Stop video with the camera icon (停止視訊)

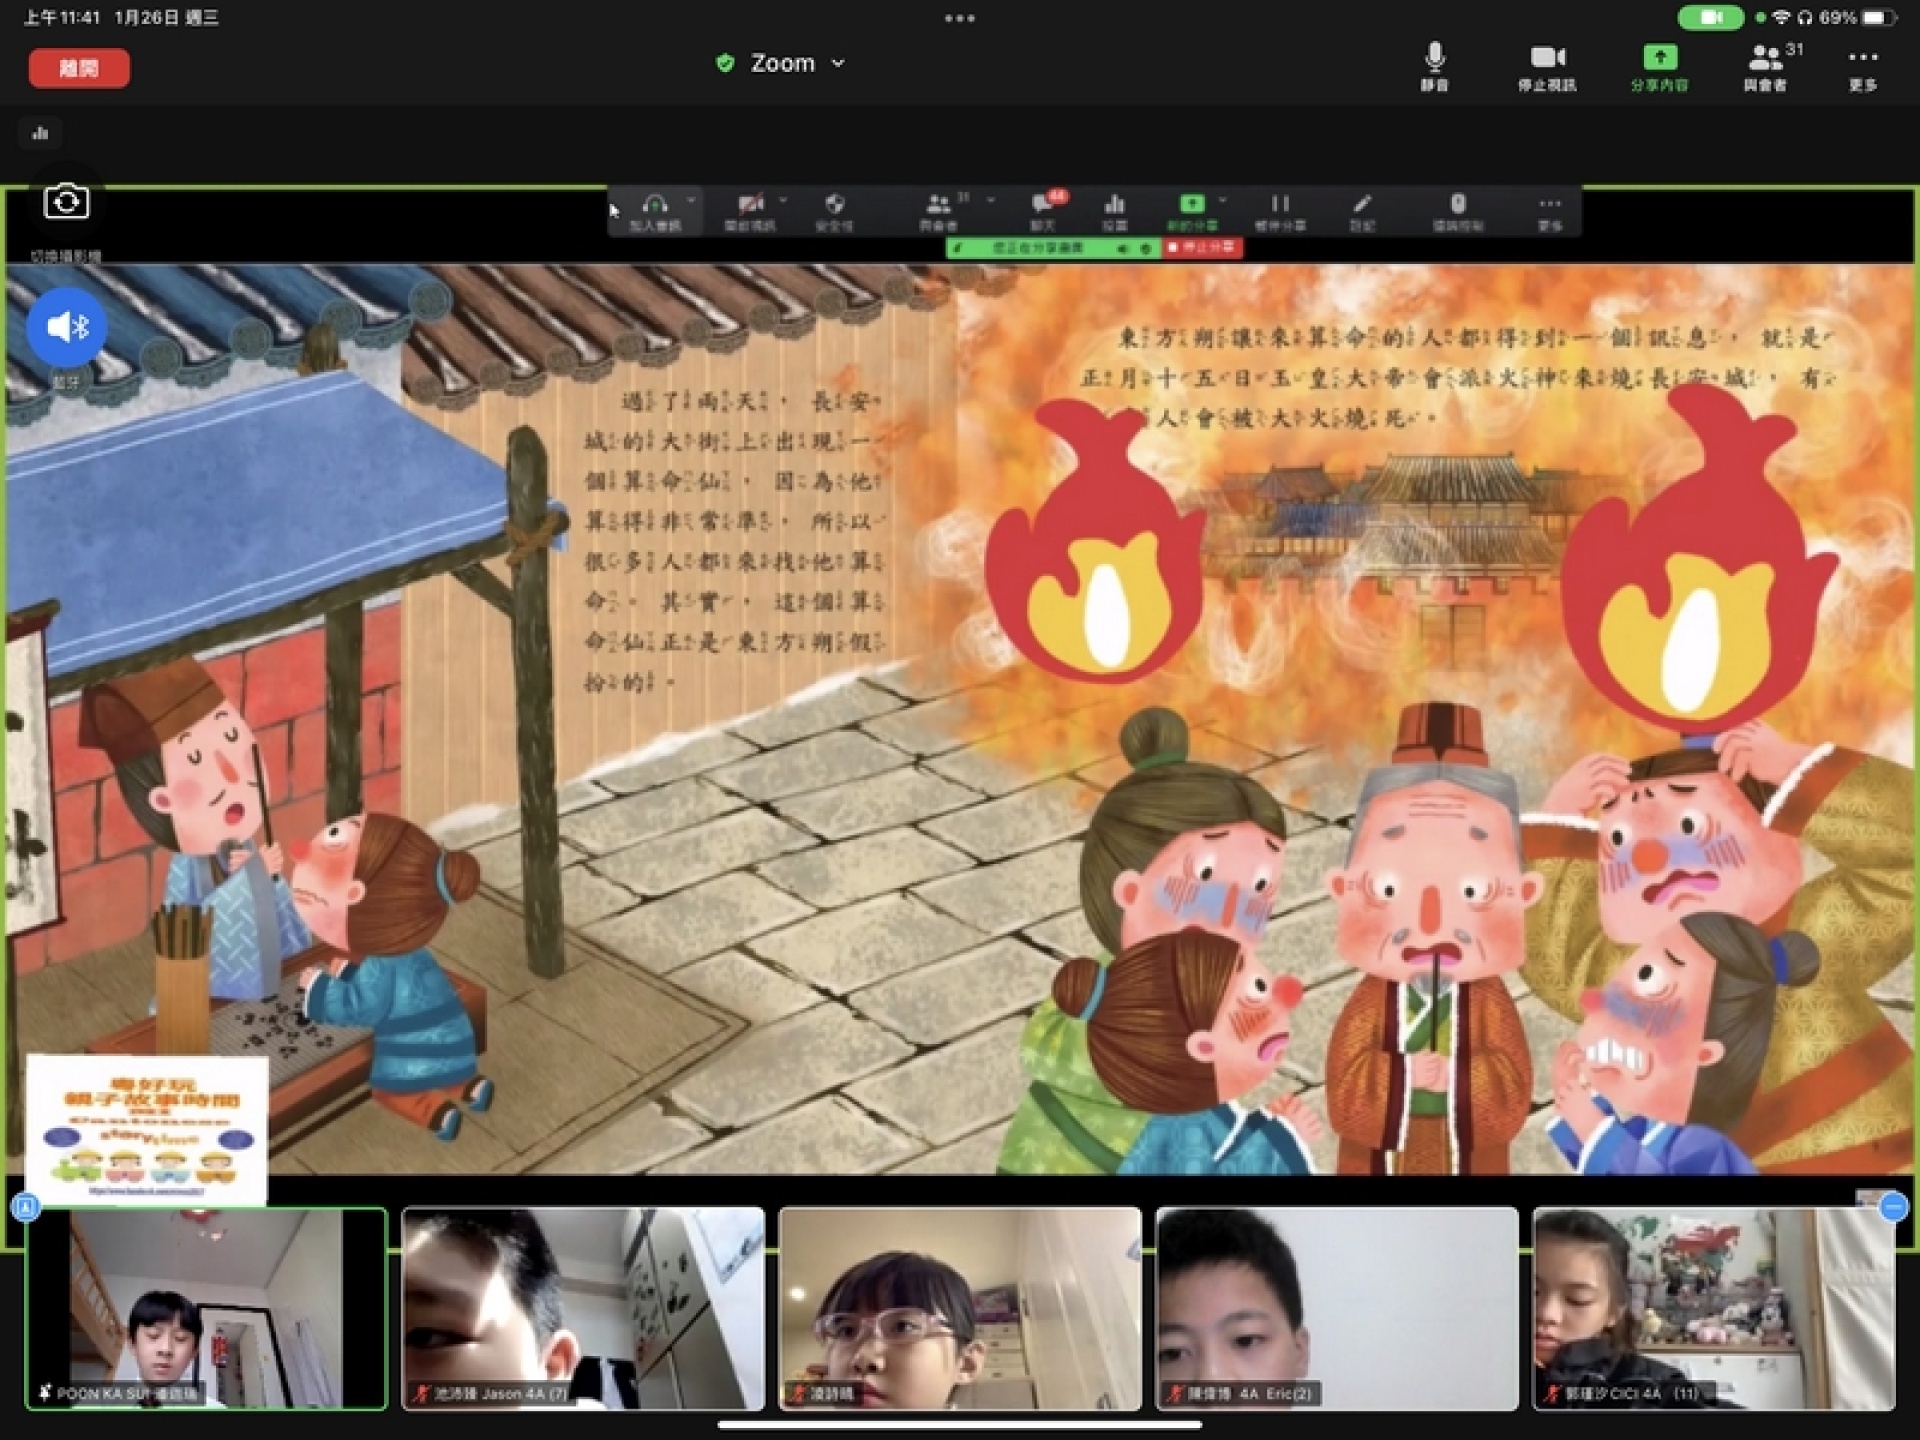point(1547,67)
